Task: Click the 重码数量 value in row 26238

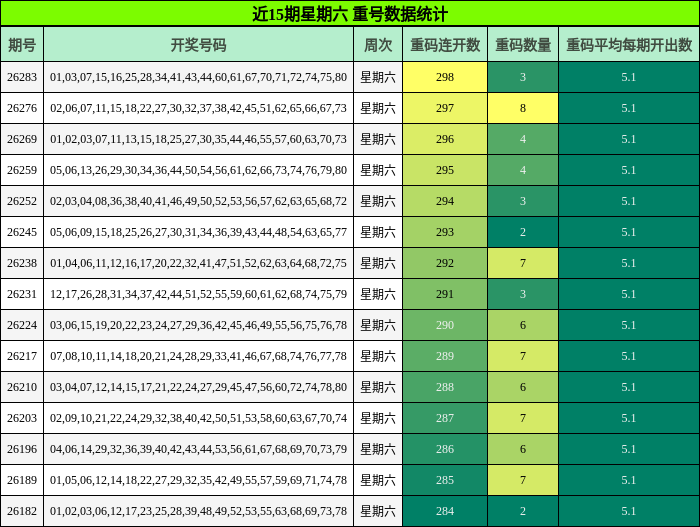Action: tap(523, 263)
